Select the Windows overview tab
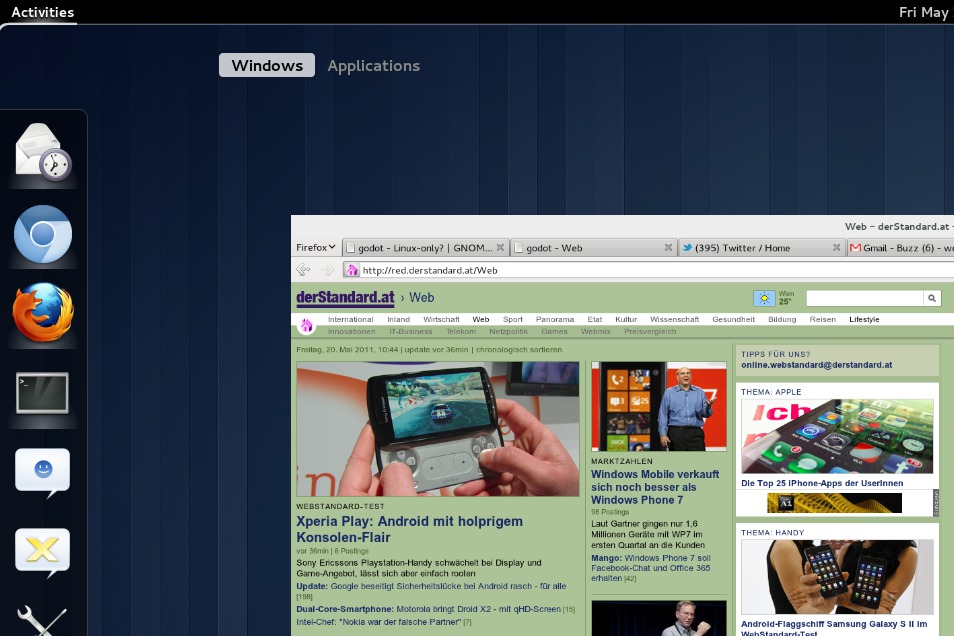Image resolution: width=954 pixels, height=636 pixels. click(x=266, y=65)
